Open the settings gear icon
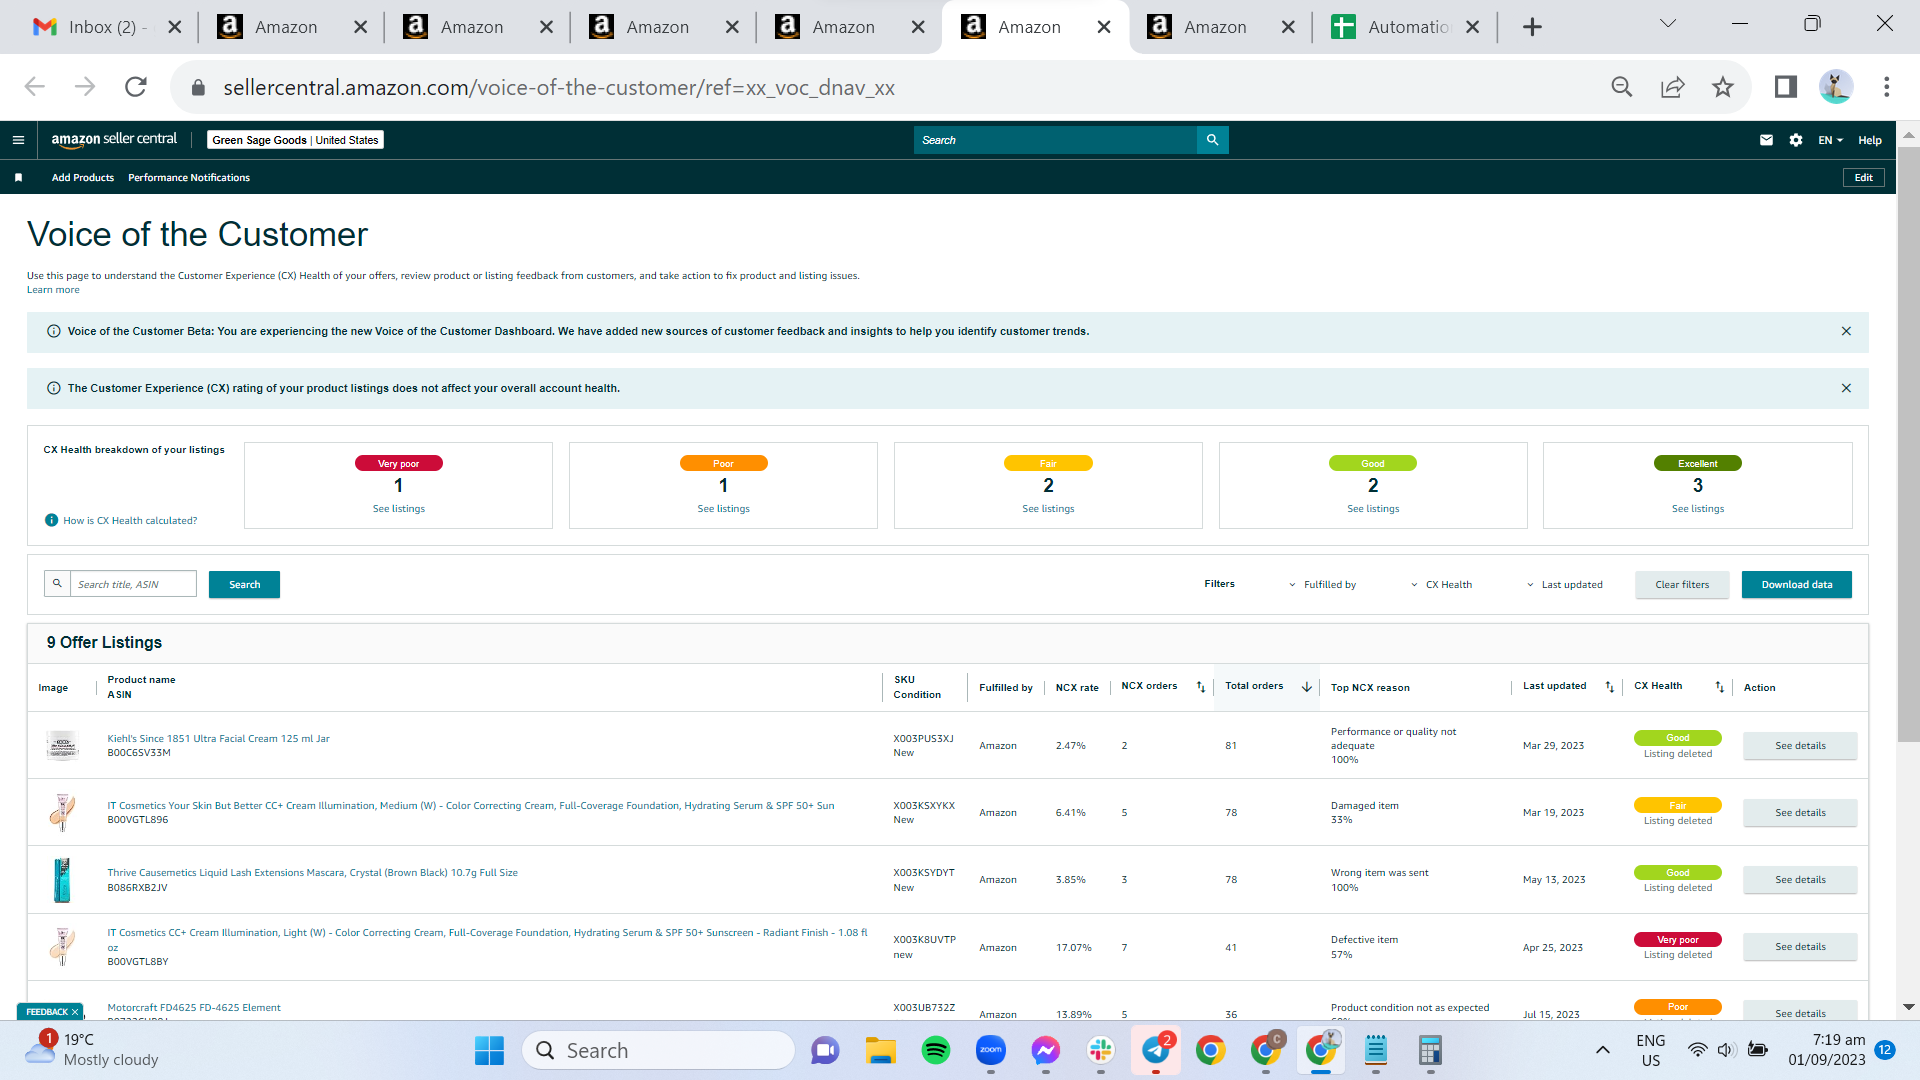This screenshot has width=1920, height=1080. click(x=1796, y=140)
